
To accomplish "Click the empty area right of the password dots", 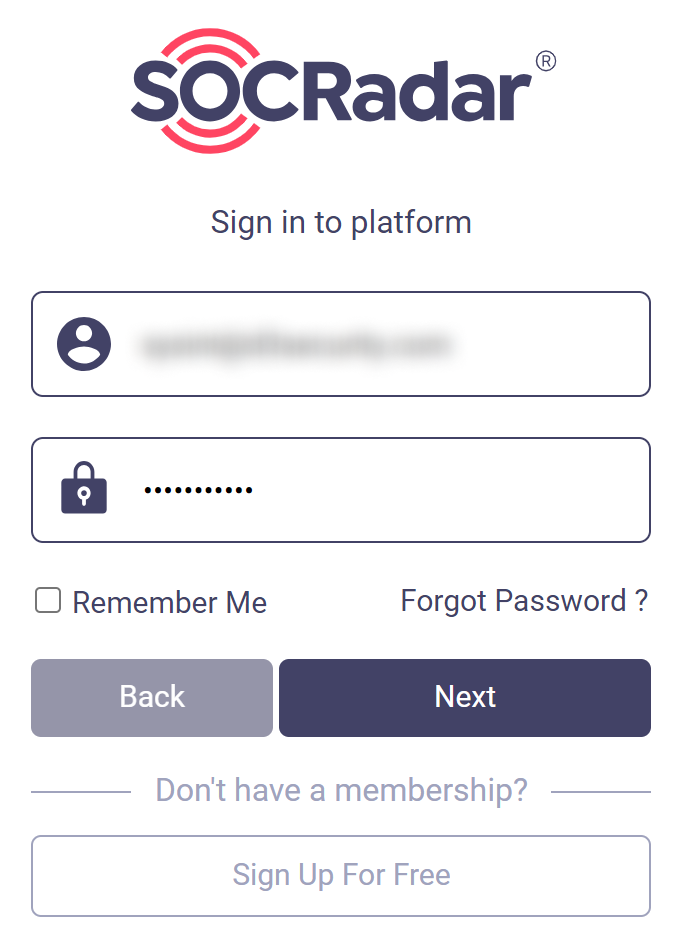I will pyautogui.click(x=450, y=490).
